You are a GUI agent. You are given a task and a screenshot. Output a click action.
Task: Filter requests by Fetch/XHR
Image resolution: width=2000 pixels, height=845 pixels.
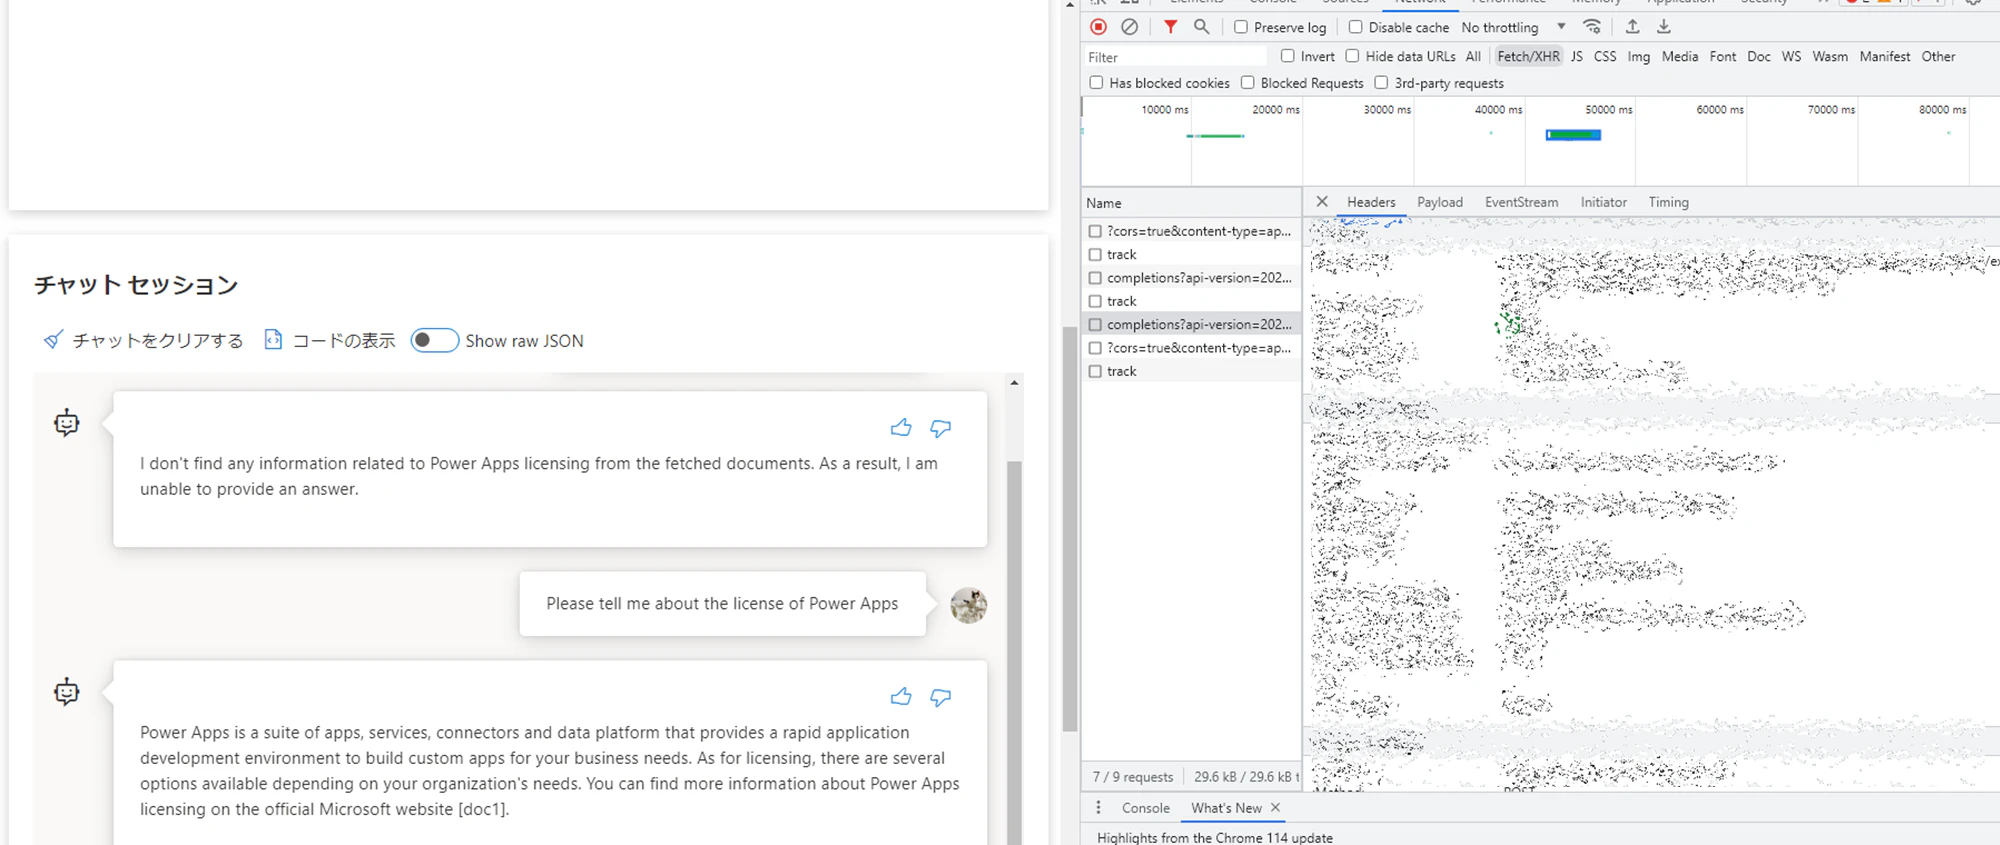1528,56
